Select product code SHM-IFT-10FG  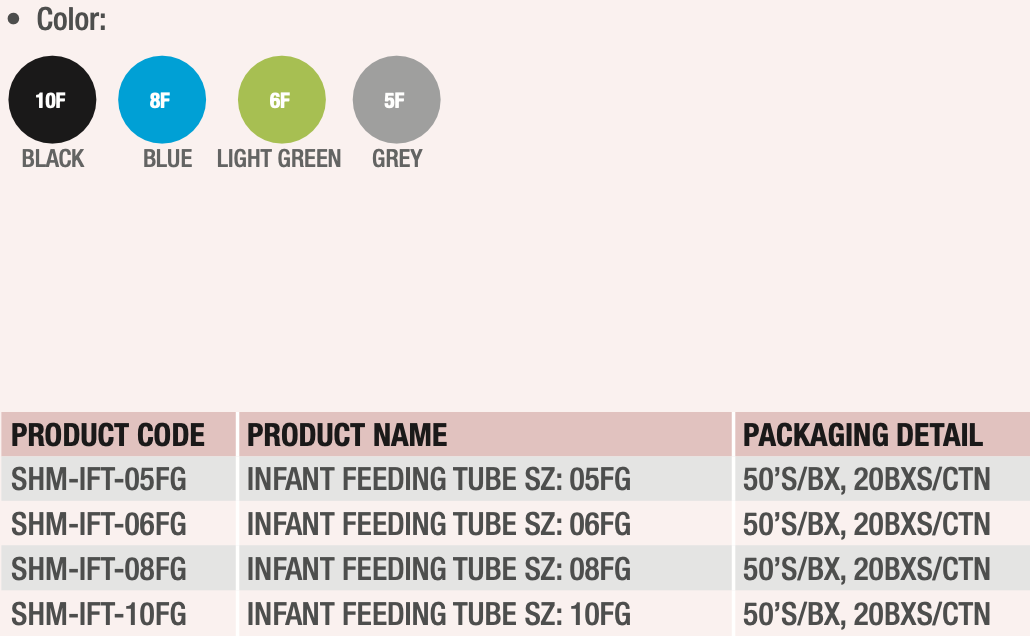click(99, 614)
